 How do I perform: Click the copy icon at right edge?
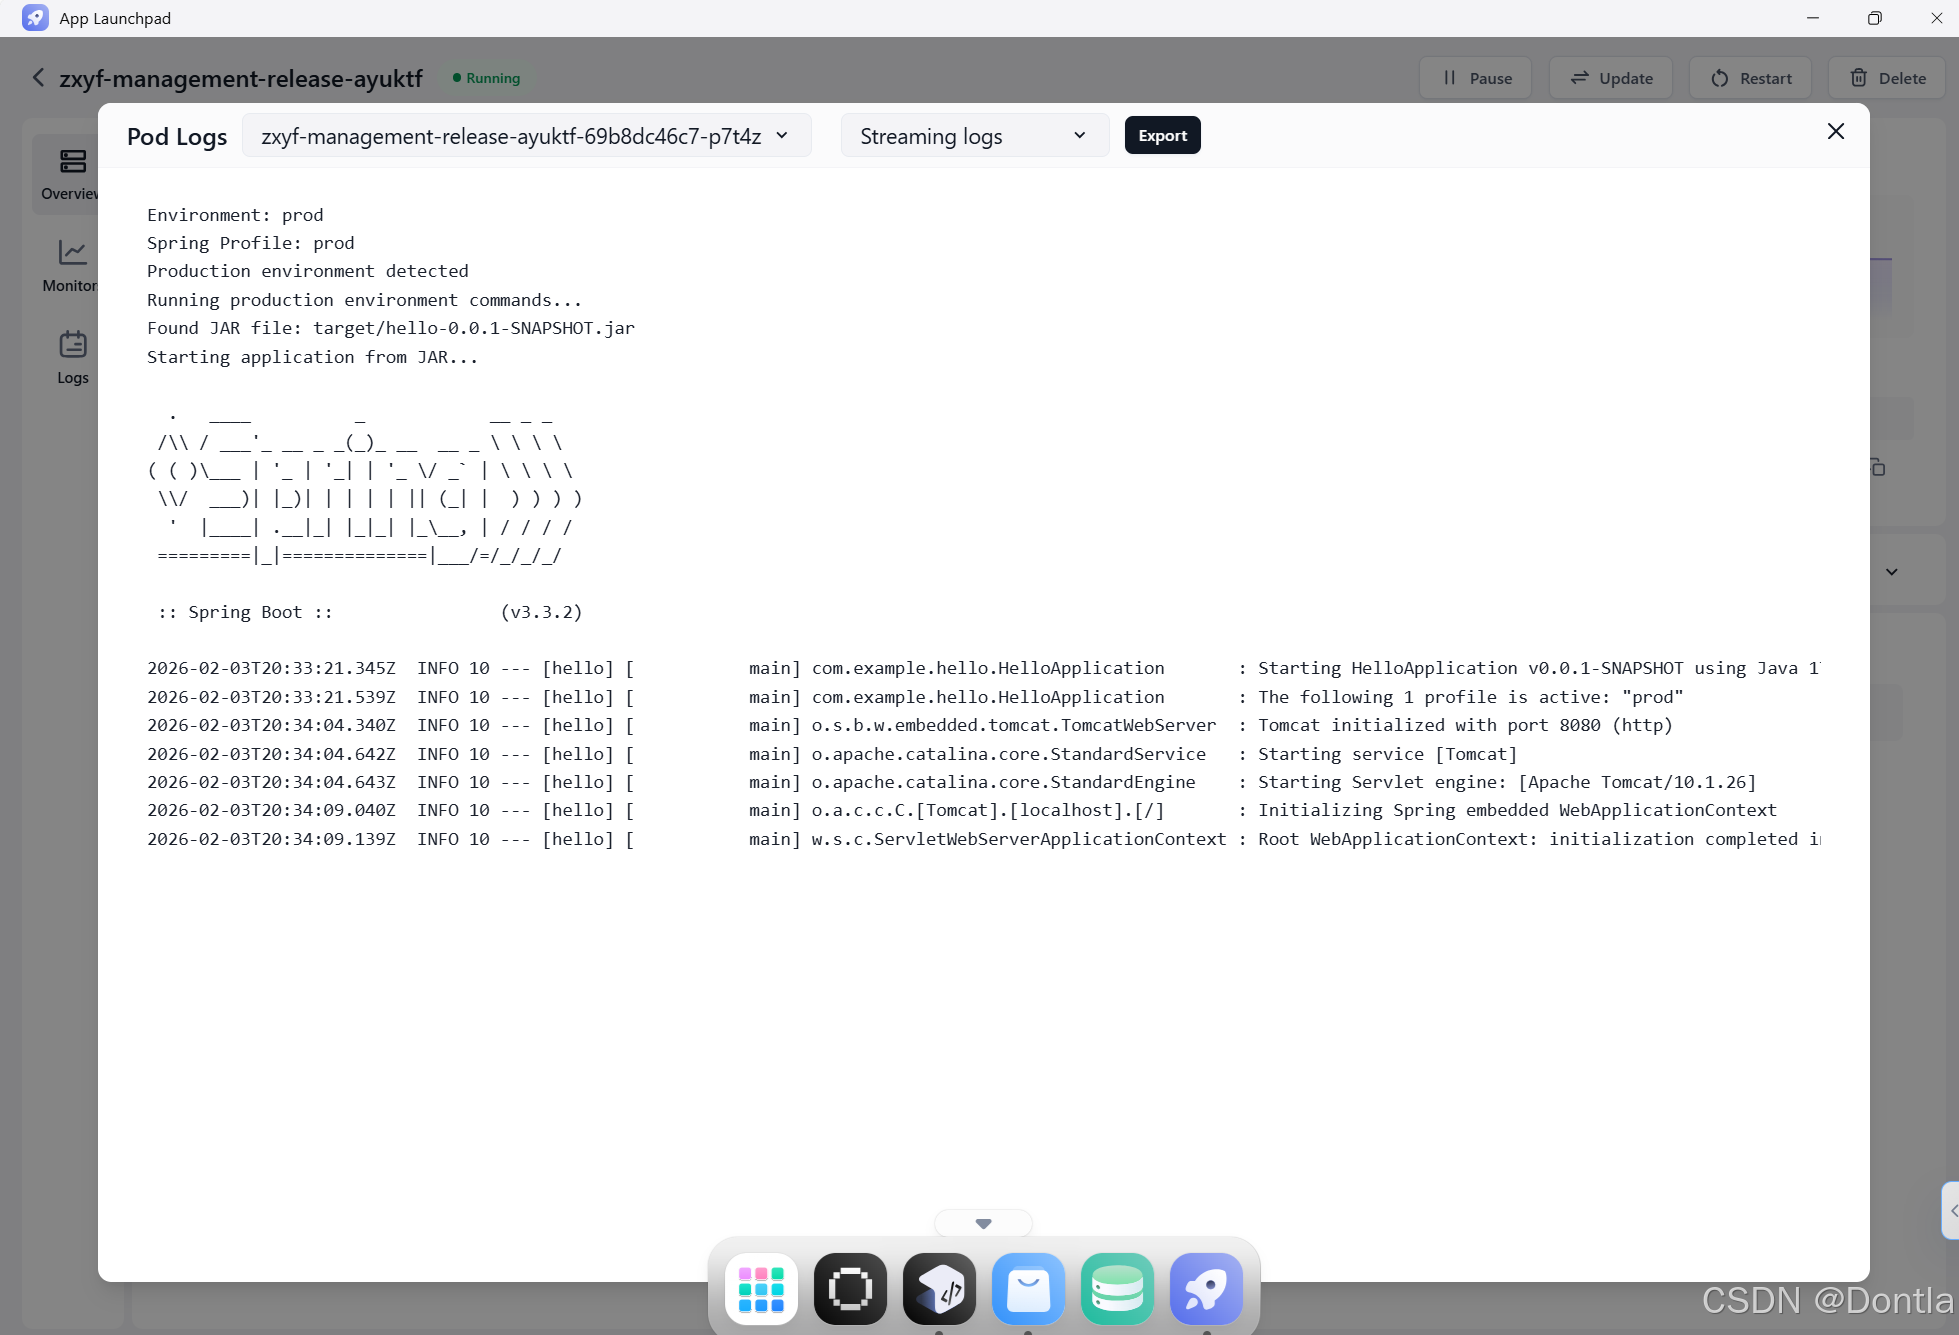(1877, 467)
